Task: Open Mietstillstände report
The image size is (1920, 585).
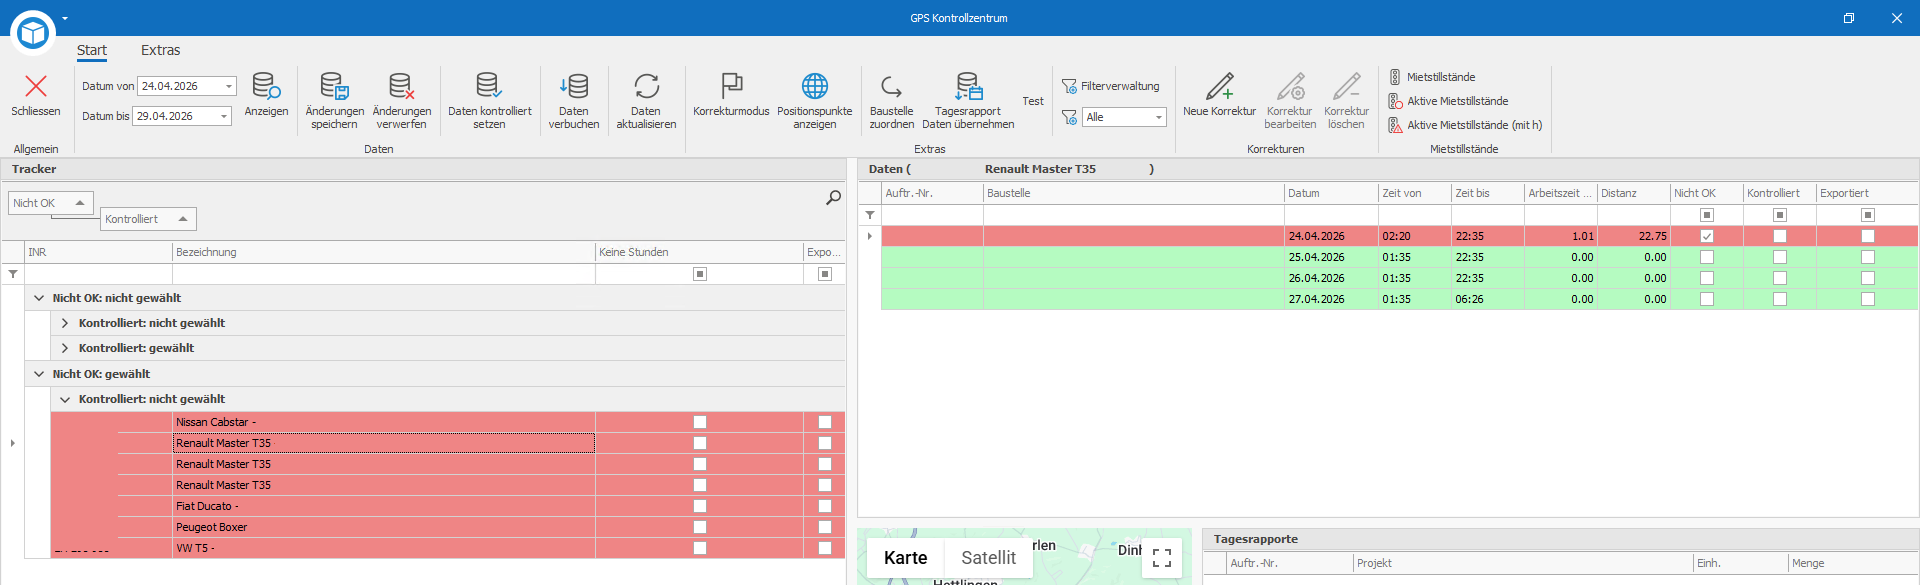Action: click(x=1432, y=77)
